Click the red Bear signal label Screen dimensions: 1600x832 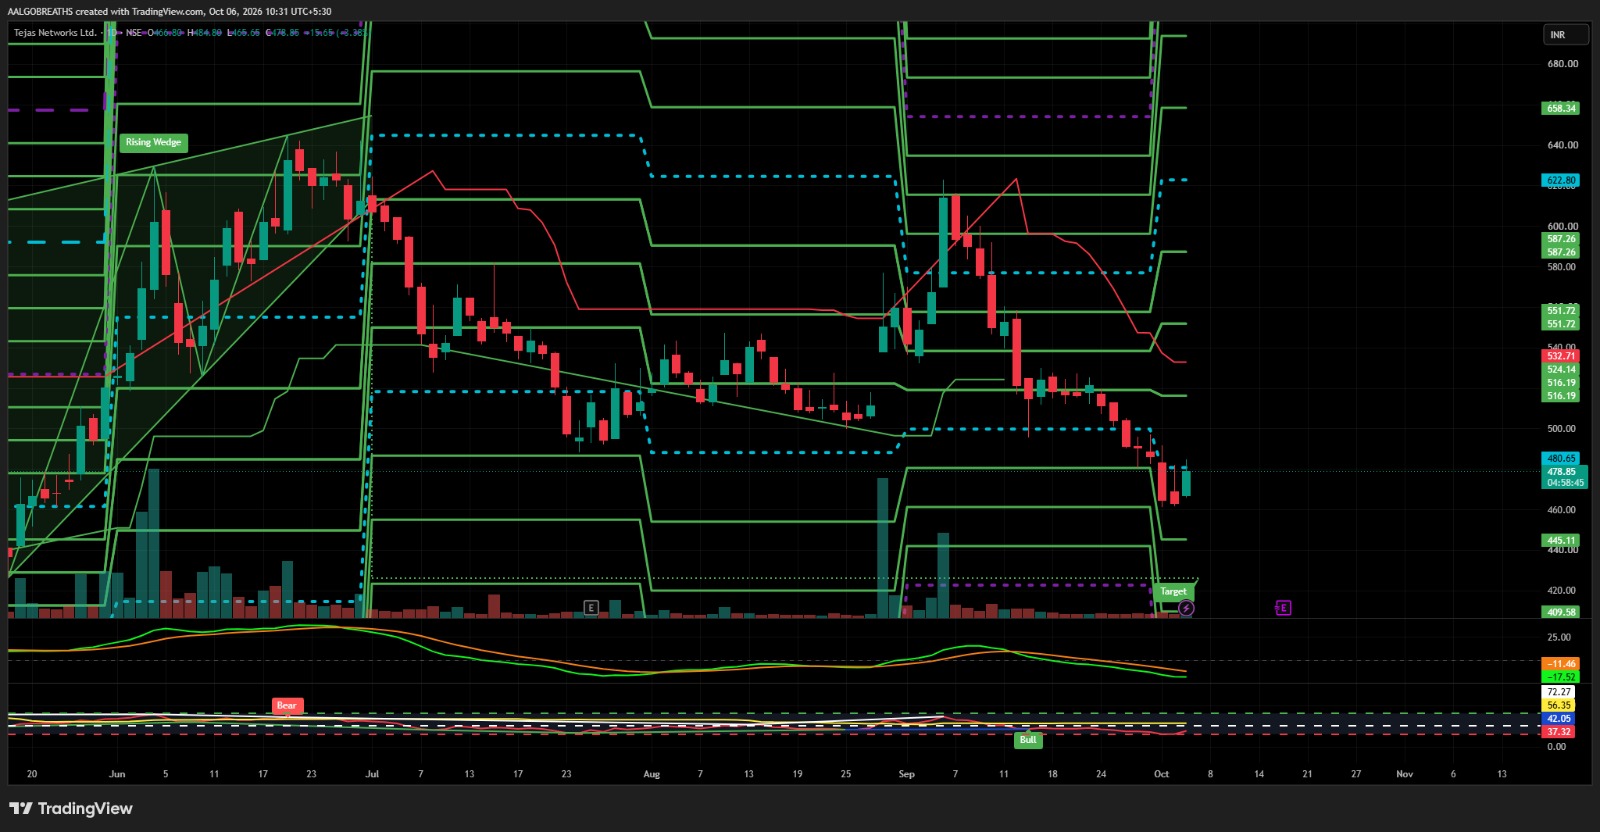287,705
